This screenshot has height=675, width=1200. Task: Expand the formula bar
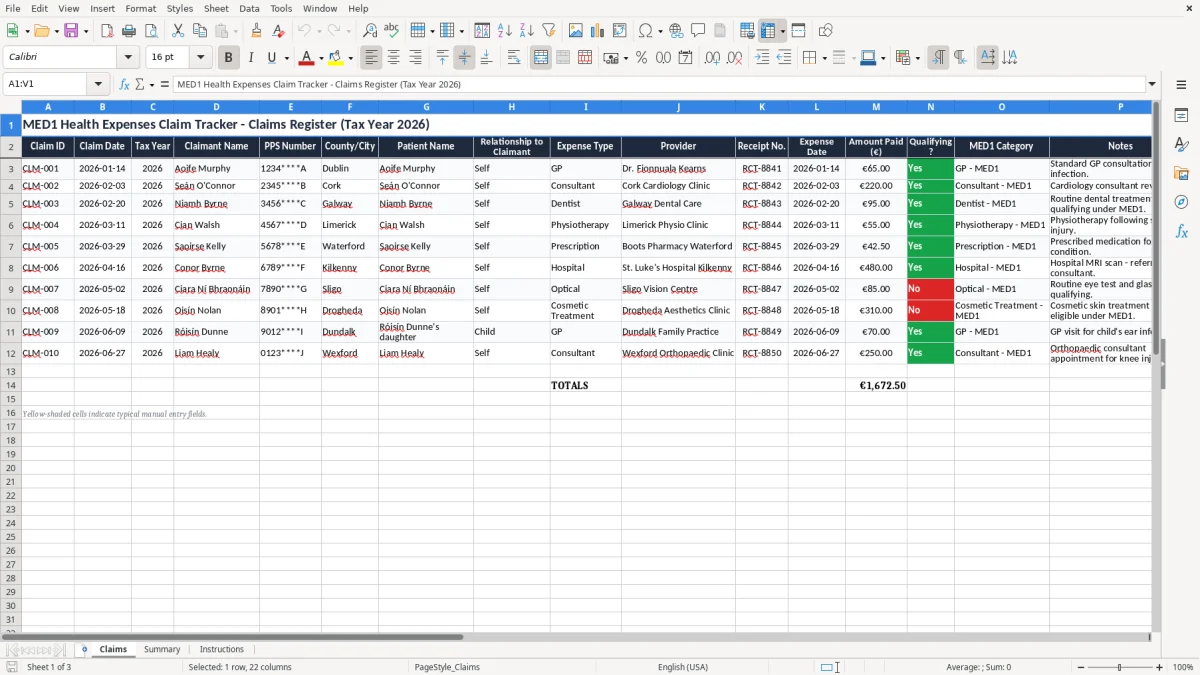(x=1152, y=85)
